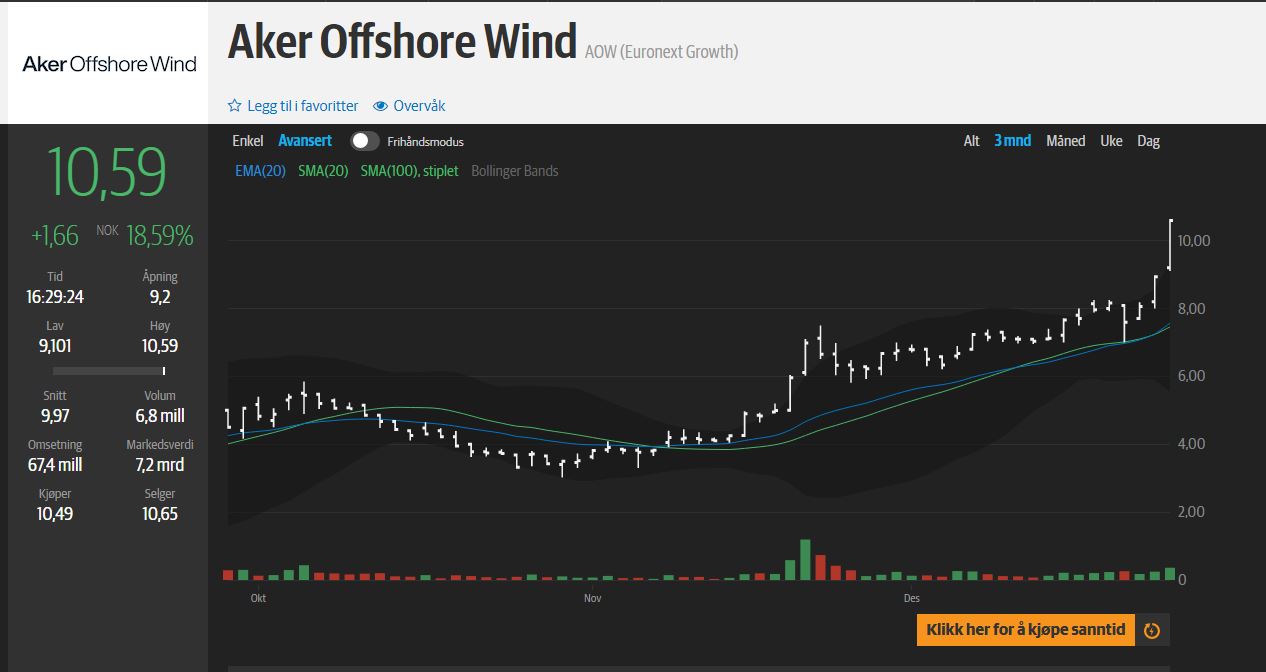Switch chart to Dag range
This screenshot has height=672, width=1266.
pos(1148,141)
